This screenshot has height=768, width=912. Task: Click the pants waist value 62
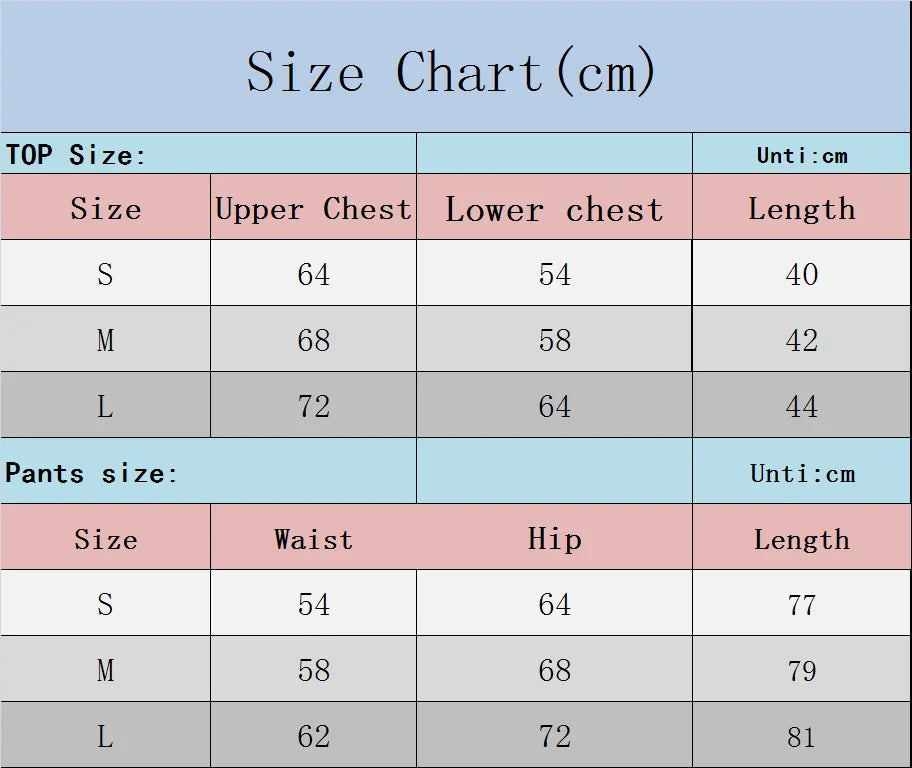(313, 736)
